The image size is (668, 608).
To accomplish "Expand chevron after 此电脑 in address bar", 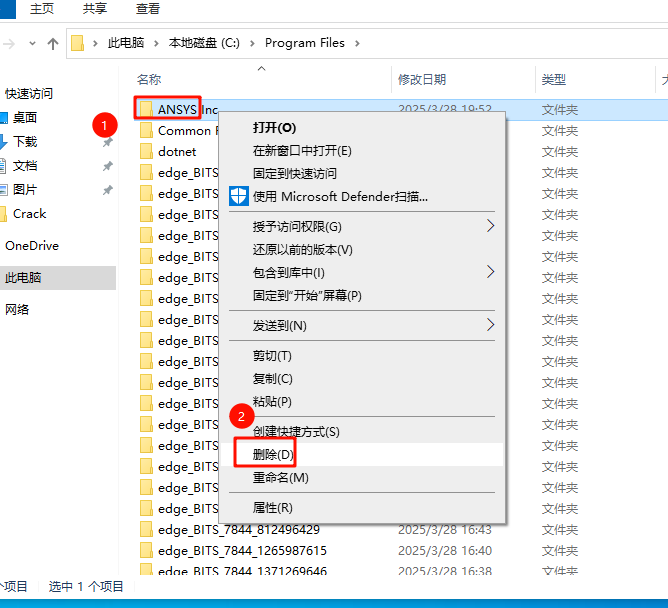I will pyautogui.click(x=156, y=43).
